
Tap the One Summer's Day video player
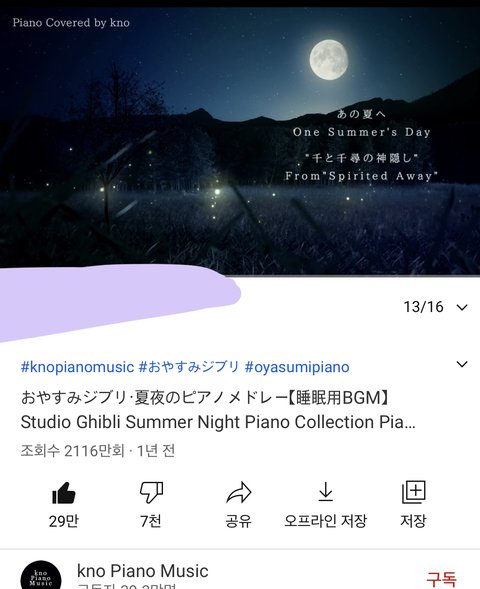[240, 141]
